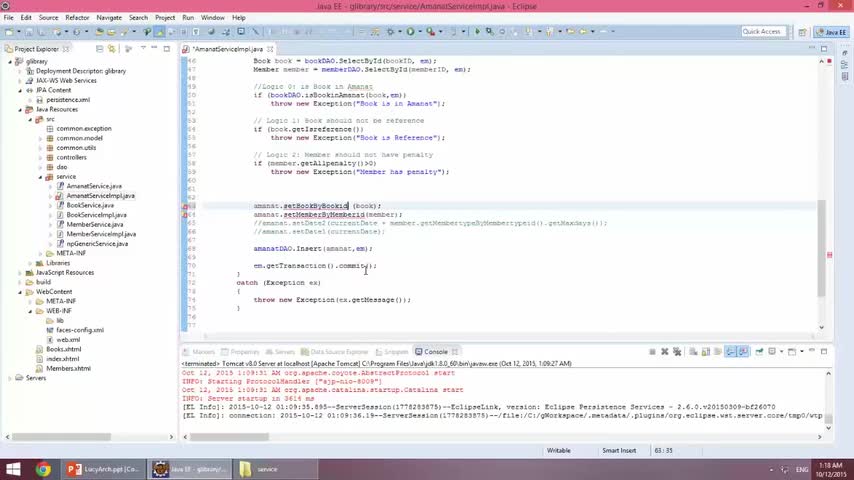Click the Console horizontal scrollbar thumb
The image size is (854, 480).
tap(229, 437)
